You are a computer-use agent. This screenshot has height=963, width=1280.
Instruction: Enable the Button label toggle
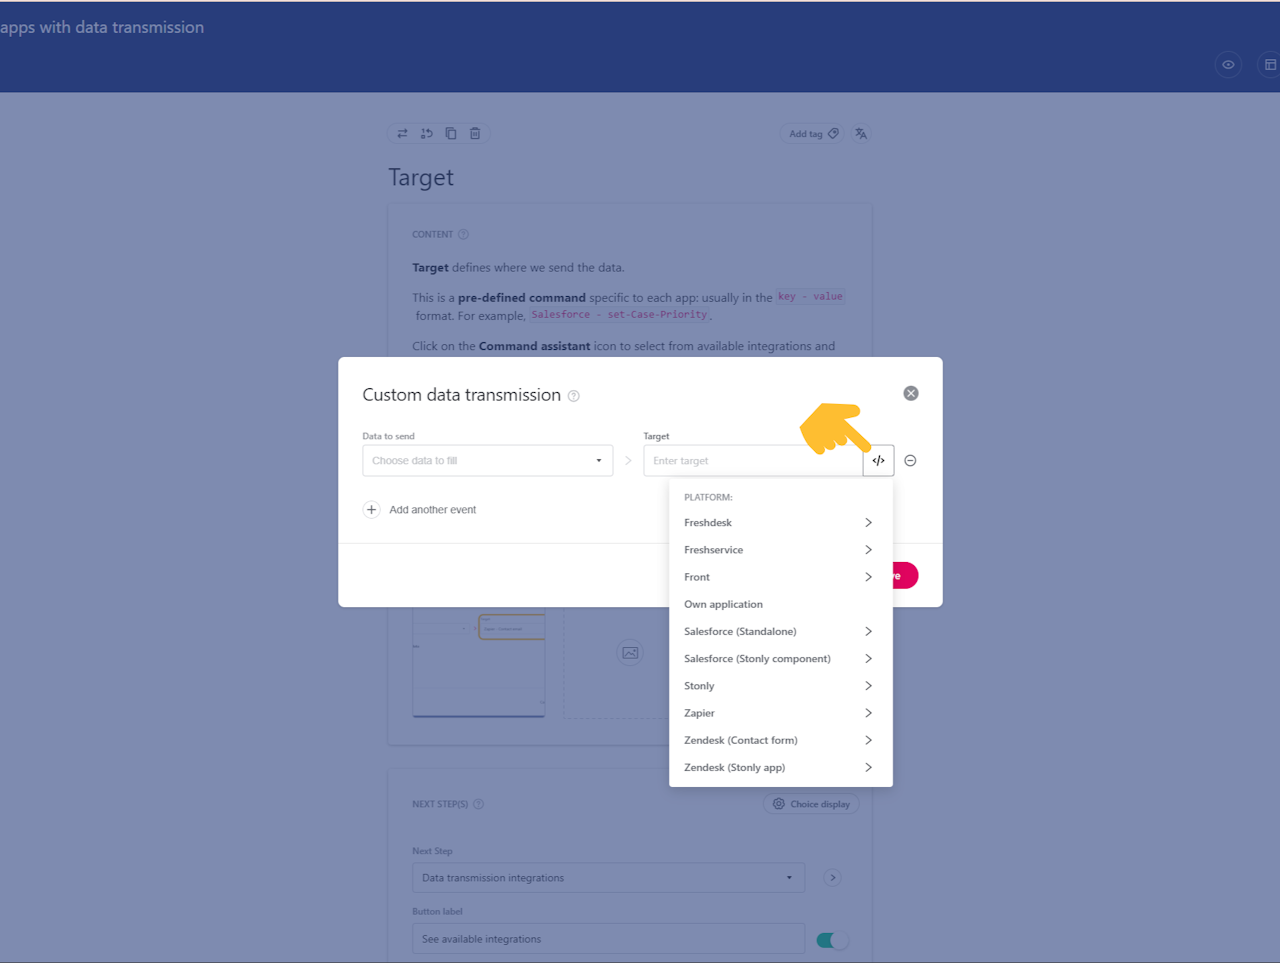click(831, 939)
